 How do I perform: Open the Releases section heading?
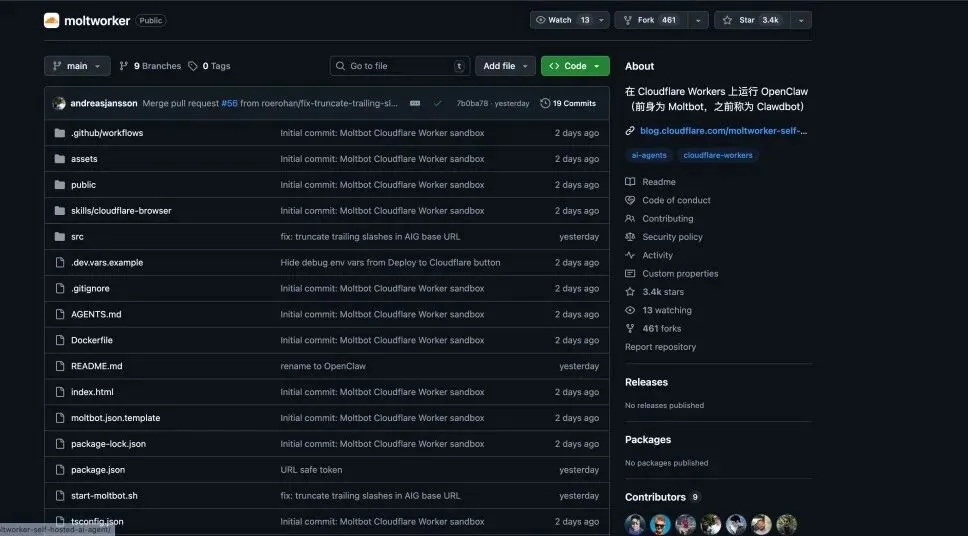[646, 382]
